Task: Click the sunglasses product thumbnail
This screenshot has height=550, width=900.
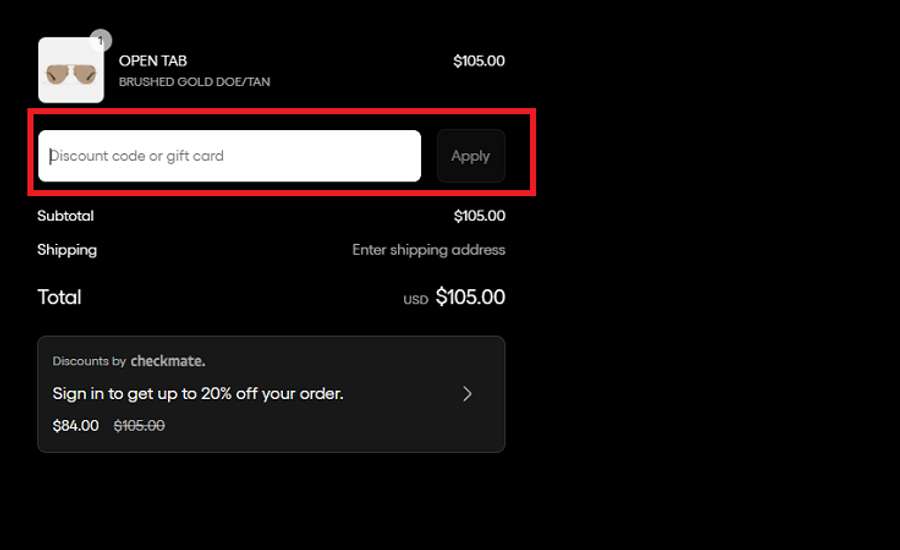Action: pyautogui.click(x=71, y=71)
